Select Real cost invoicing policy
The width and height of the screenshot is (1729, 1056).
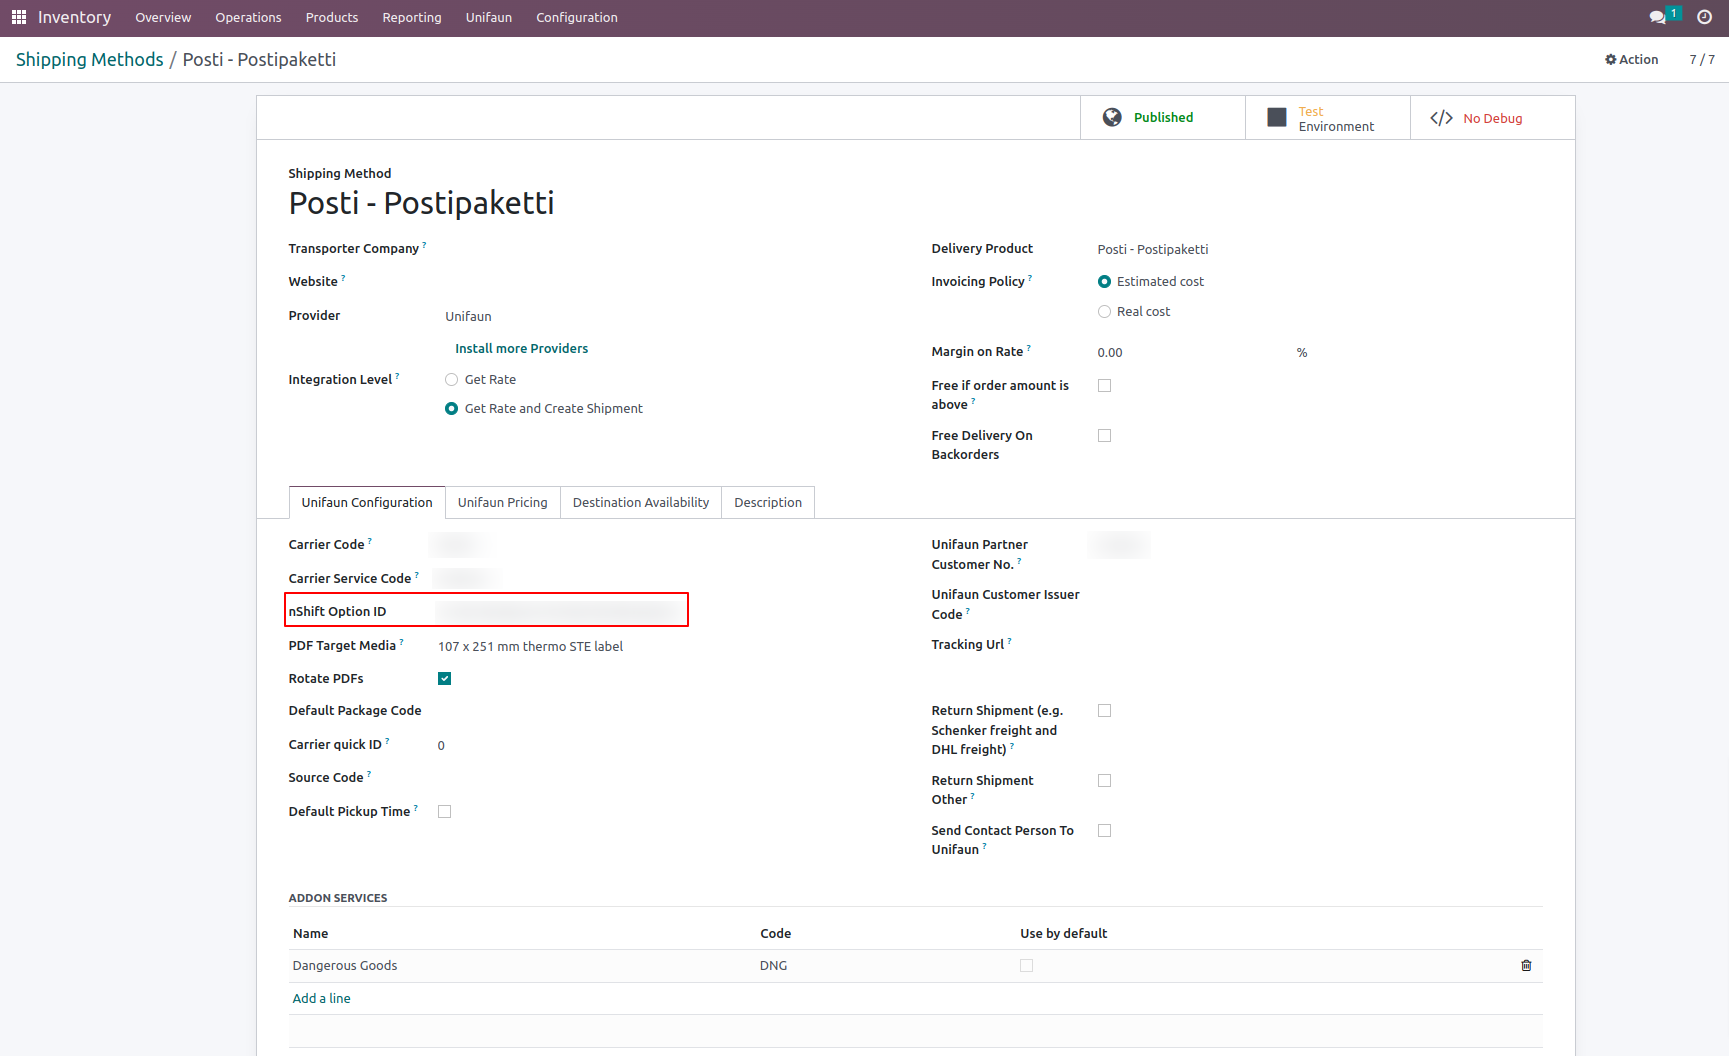[1105, 312]
